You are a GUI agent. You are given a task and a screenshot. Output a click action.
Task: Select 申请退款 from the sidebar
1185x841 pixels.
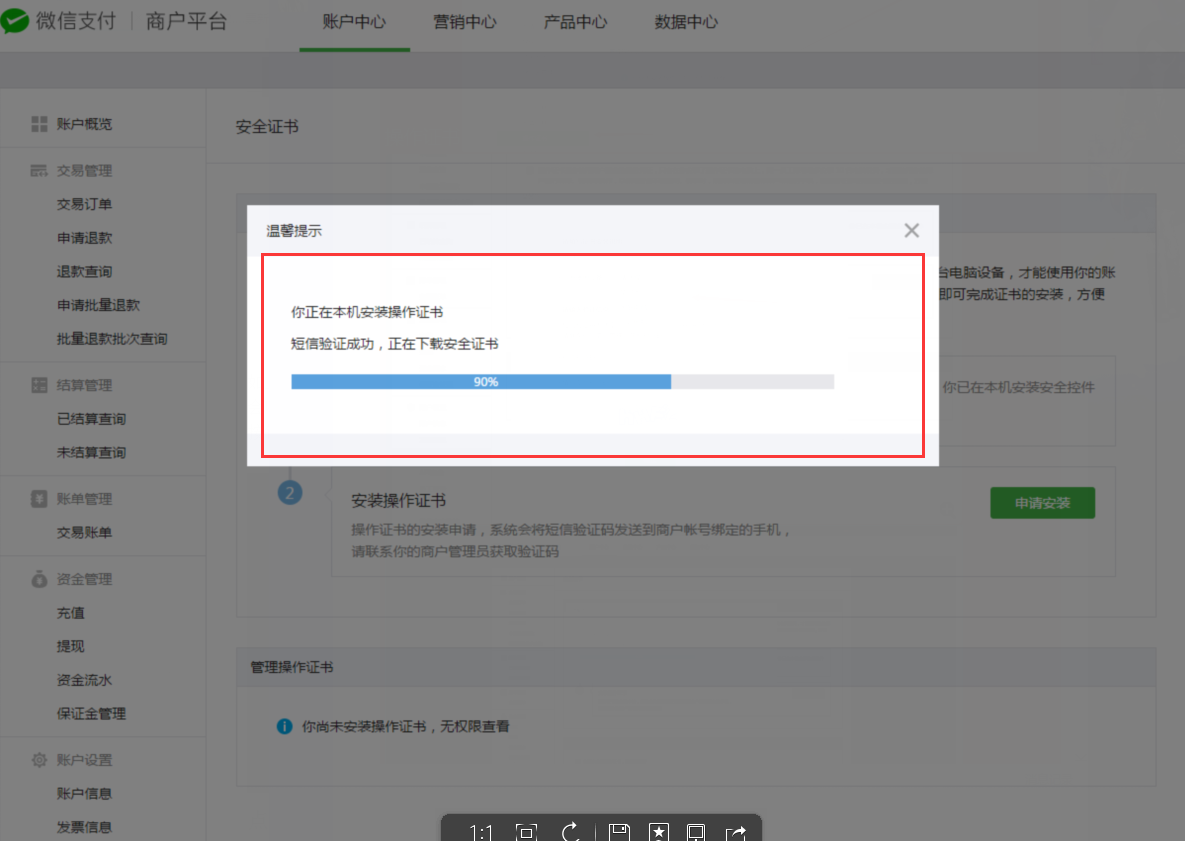(84, 238)
